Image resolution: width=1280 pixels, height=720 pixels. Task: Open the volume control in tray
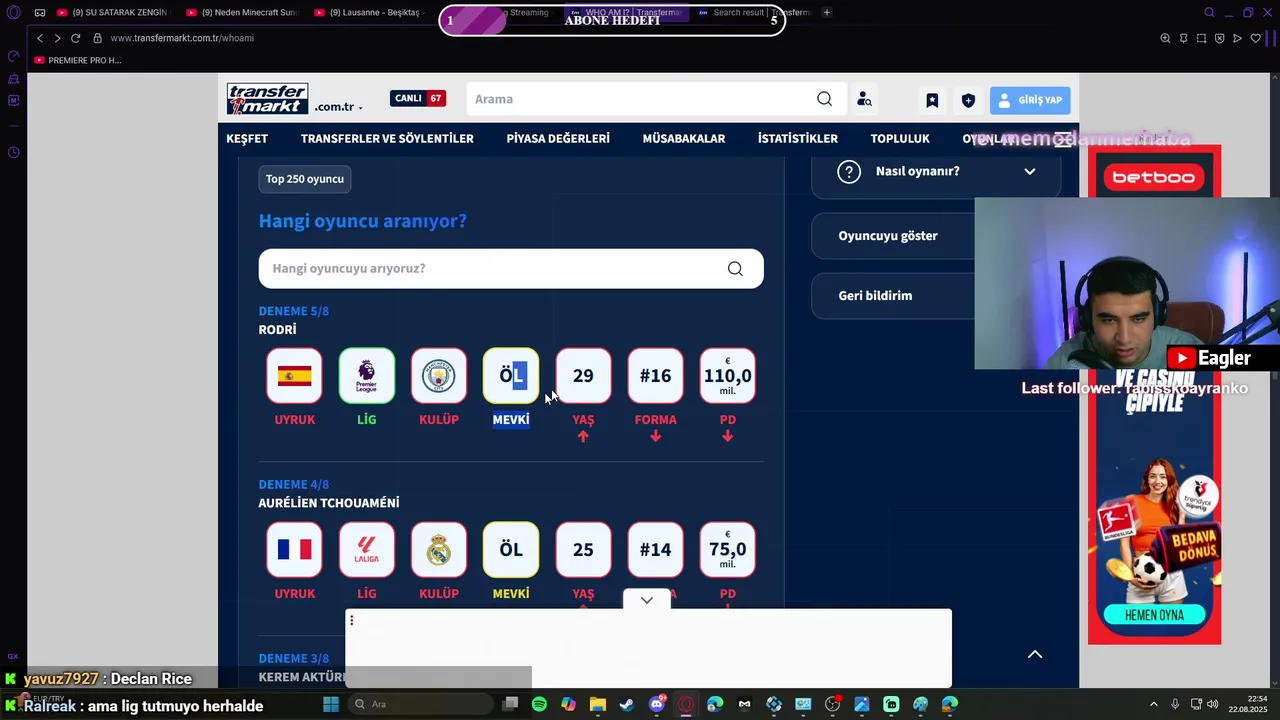(1212, 704)
